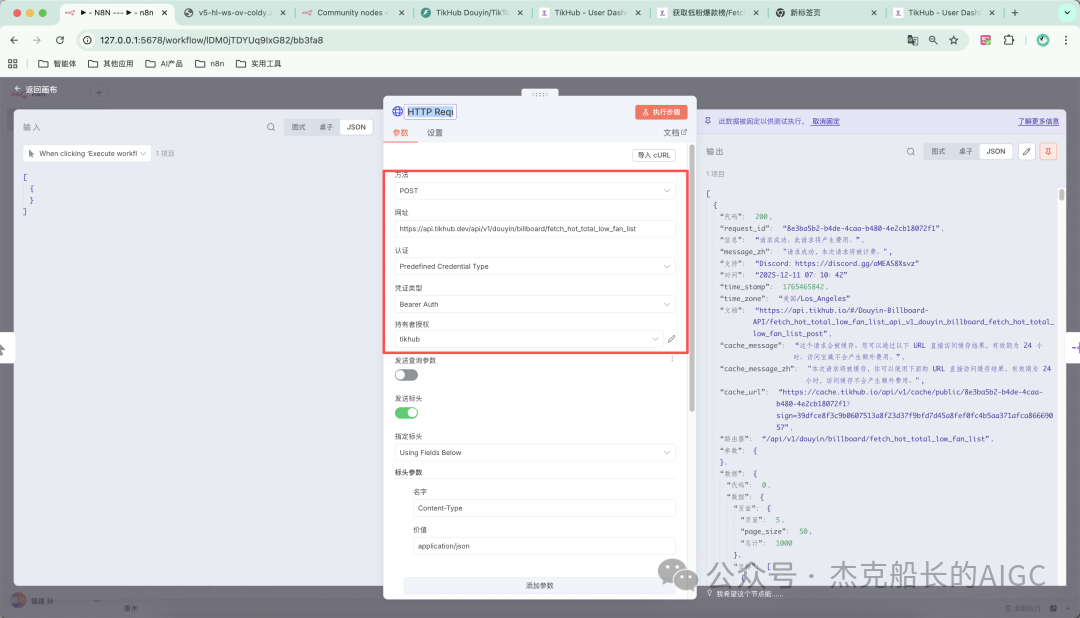1080x618 pixels.
Task: Switch to the 获取低粉爆款榜 browser tab
Action: (707, 12)
